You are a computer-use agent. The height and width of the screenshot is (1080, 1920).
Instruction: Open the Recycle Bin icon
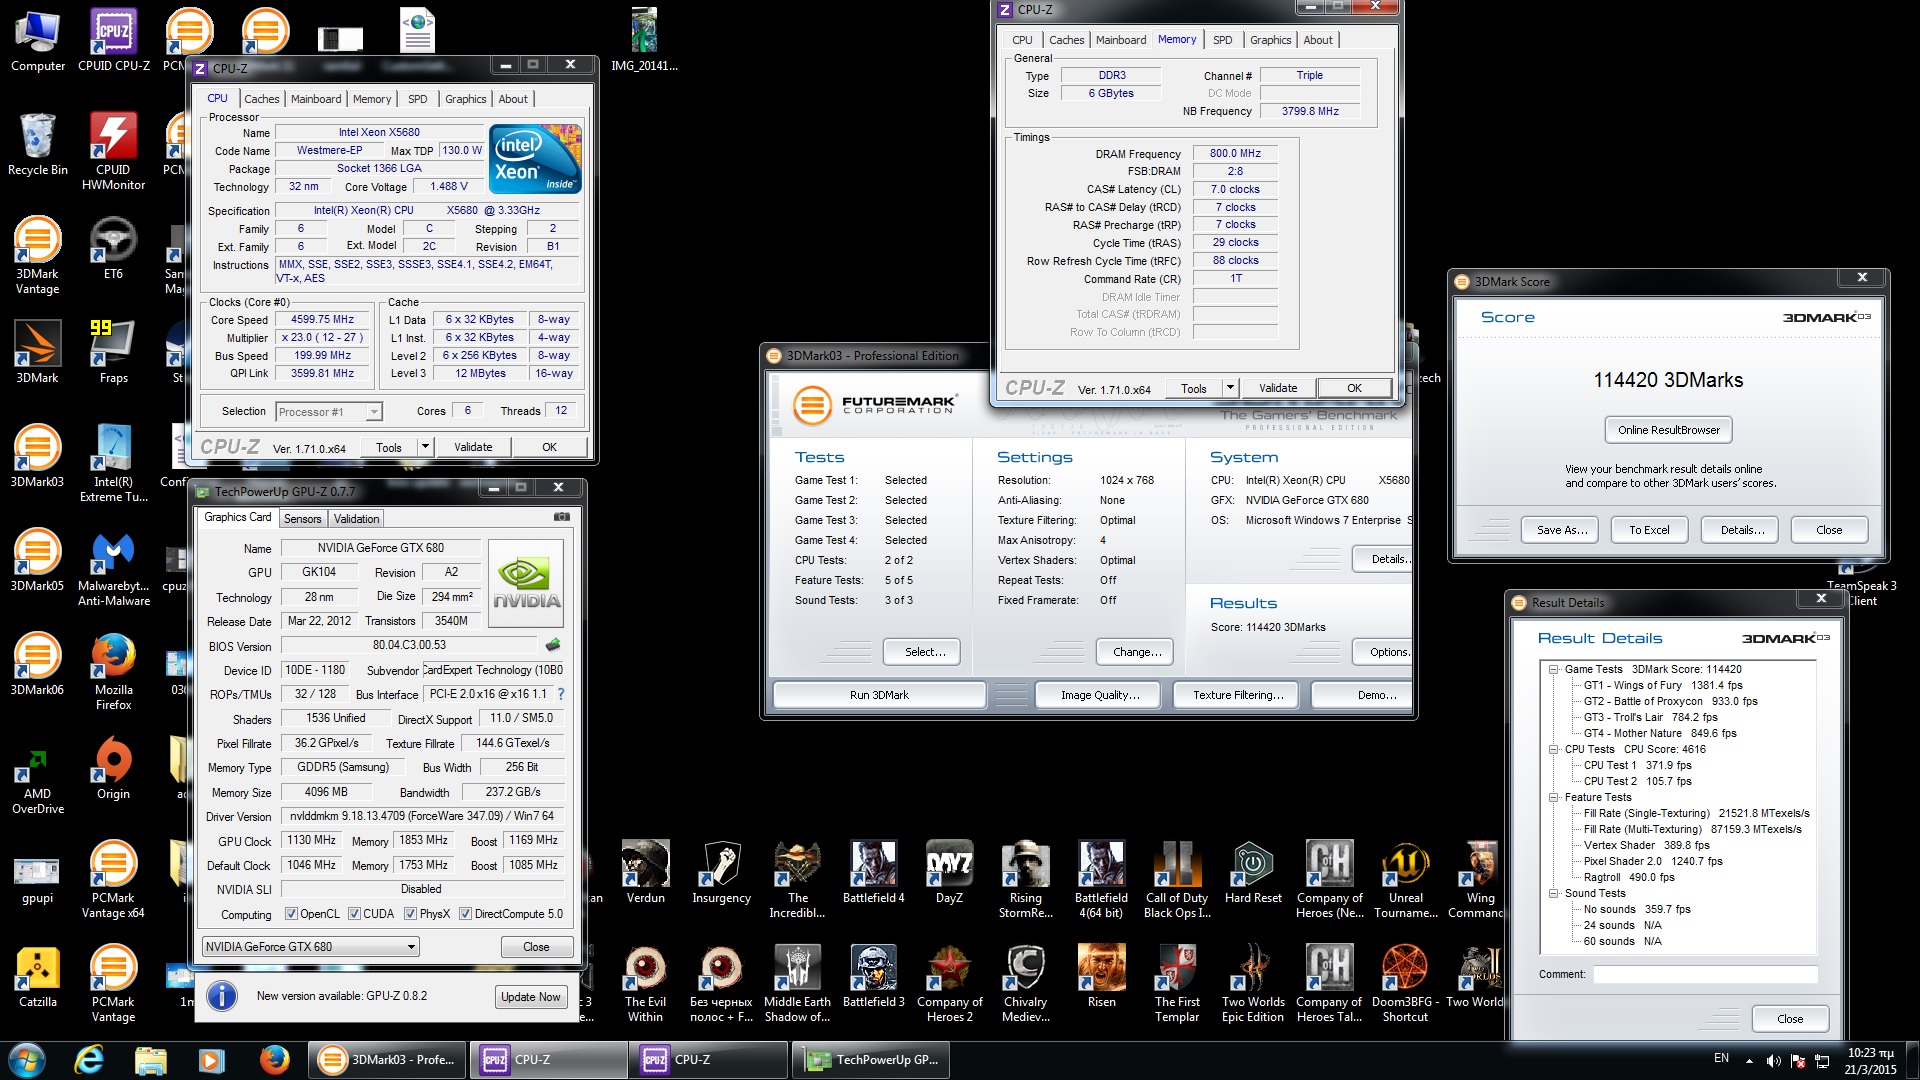[38, 145]
